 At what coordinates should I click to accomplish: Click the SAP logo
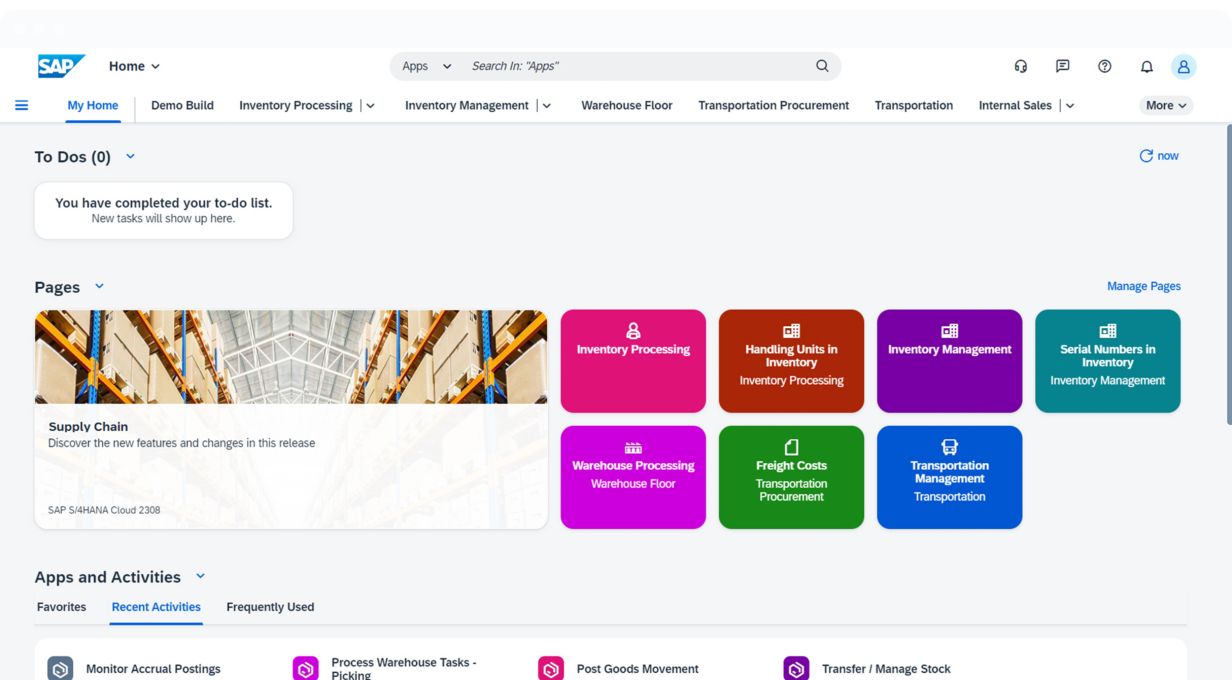(61, 66)
